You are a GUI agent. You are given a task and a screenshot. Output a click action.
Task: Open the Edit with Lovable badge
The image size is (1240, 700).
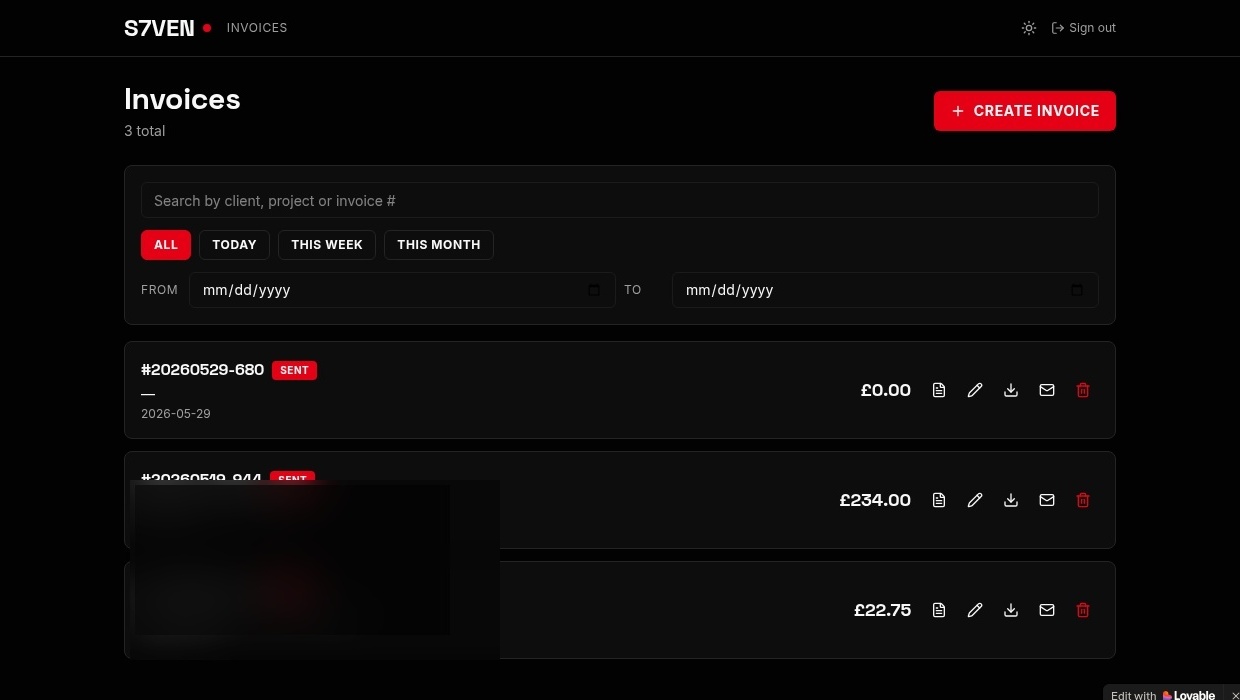click(1163, 694)
